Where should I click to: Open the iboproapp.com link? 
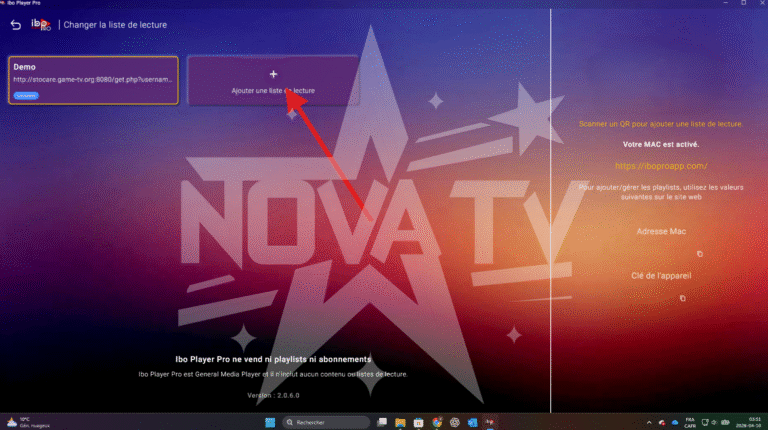[660, 166]
